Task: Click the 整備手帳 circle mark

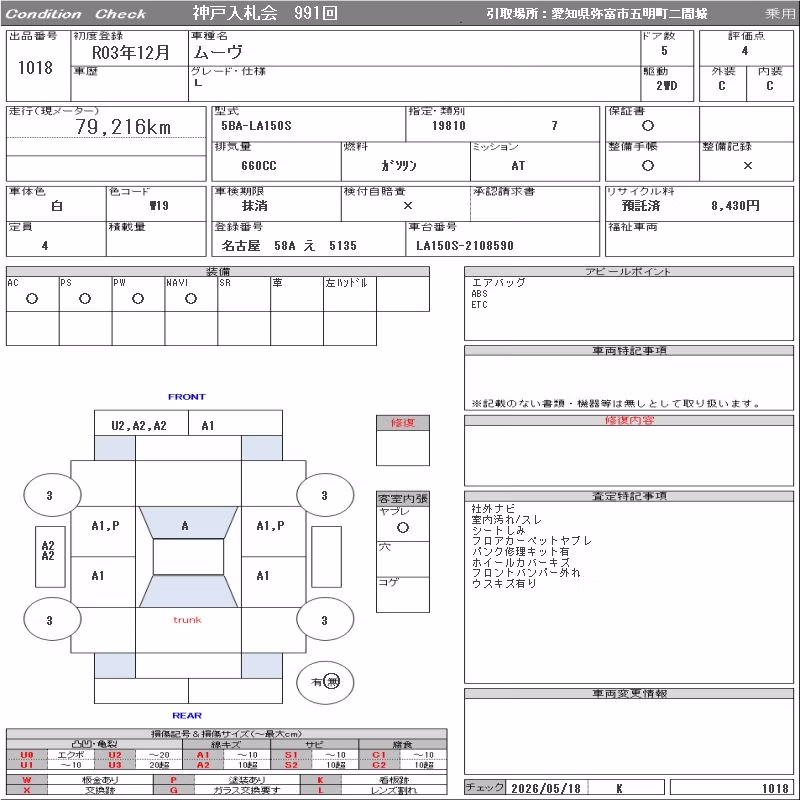Action: point(647,165)
